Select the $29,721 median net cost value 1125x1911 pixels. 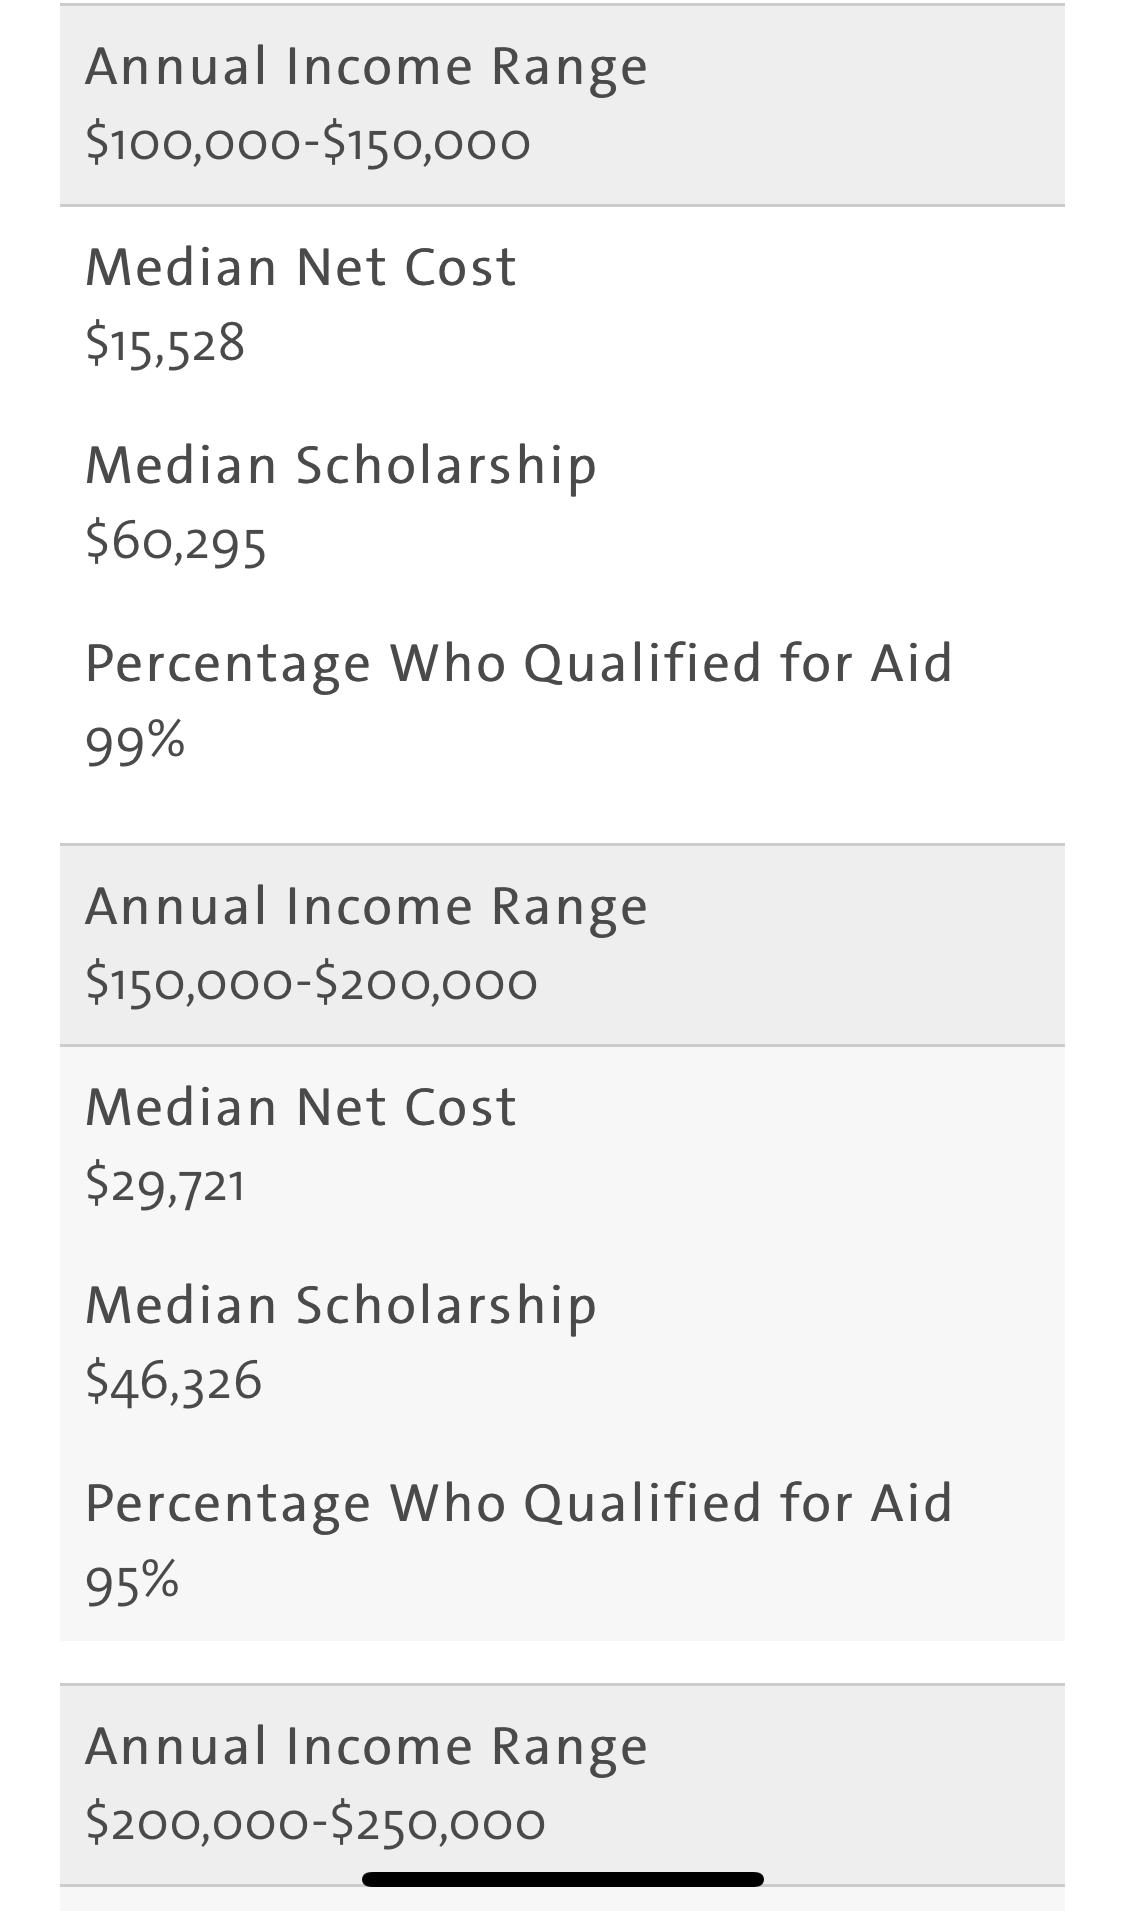165,1183
